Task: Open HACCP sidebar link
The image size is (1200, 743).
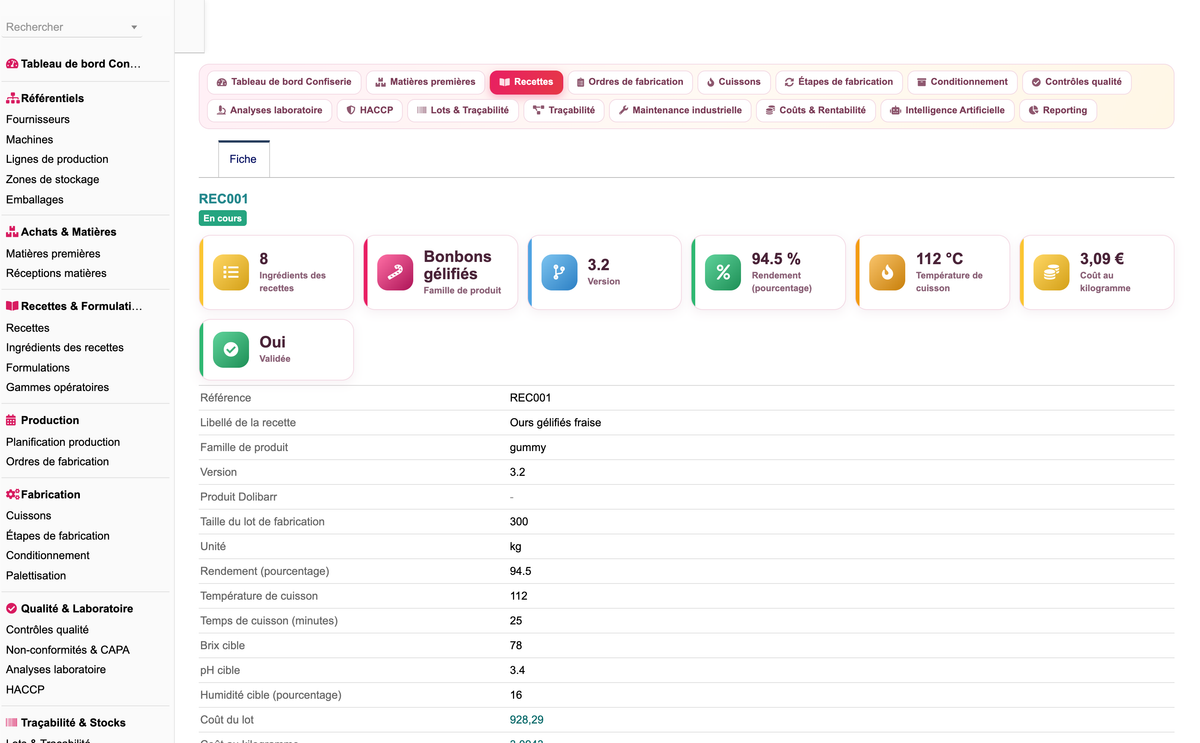Action: (25, 690)
